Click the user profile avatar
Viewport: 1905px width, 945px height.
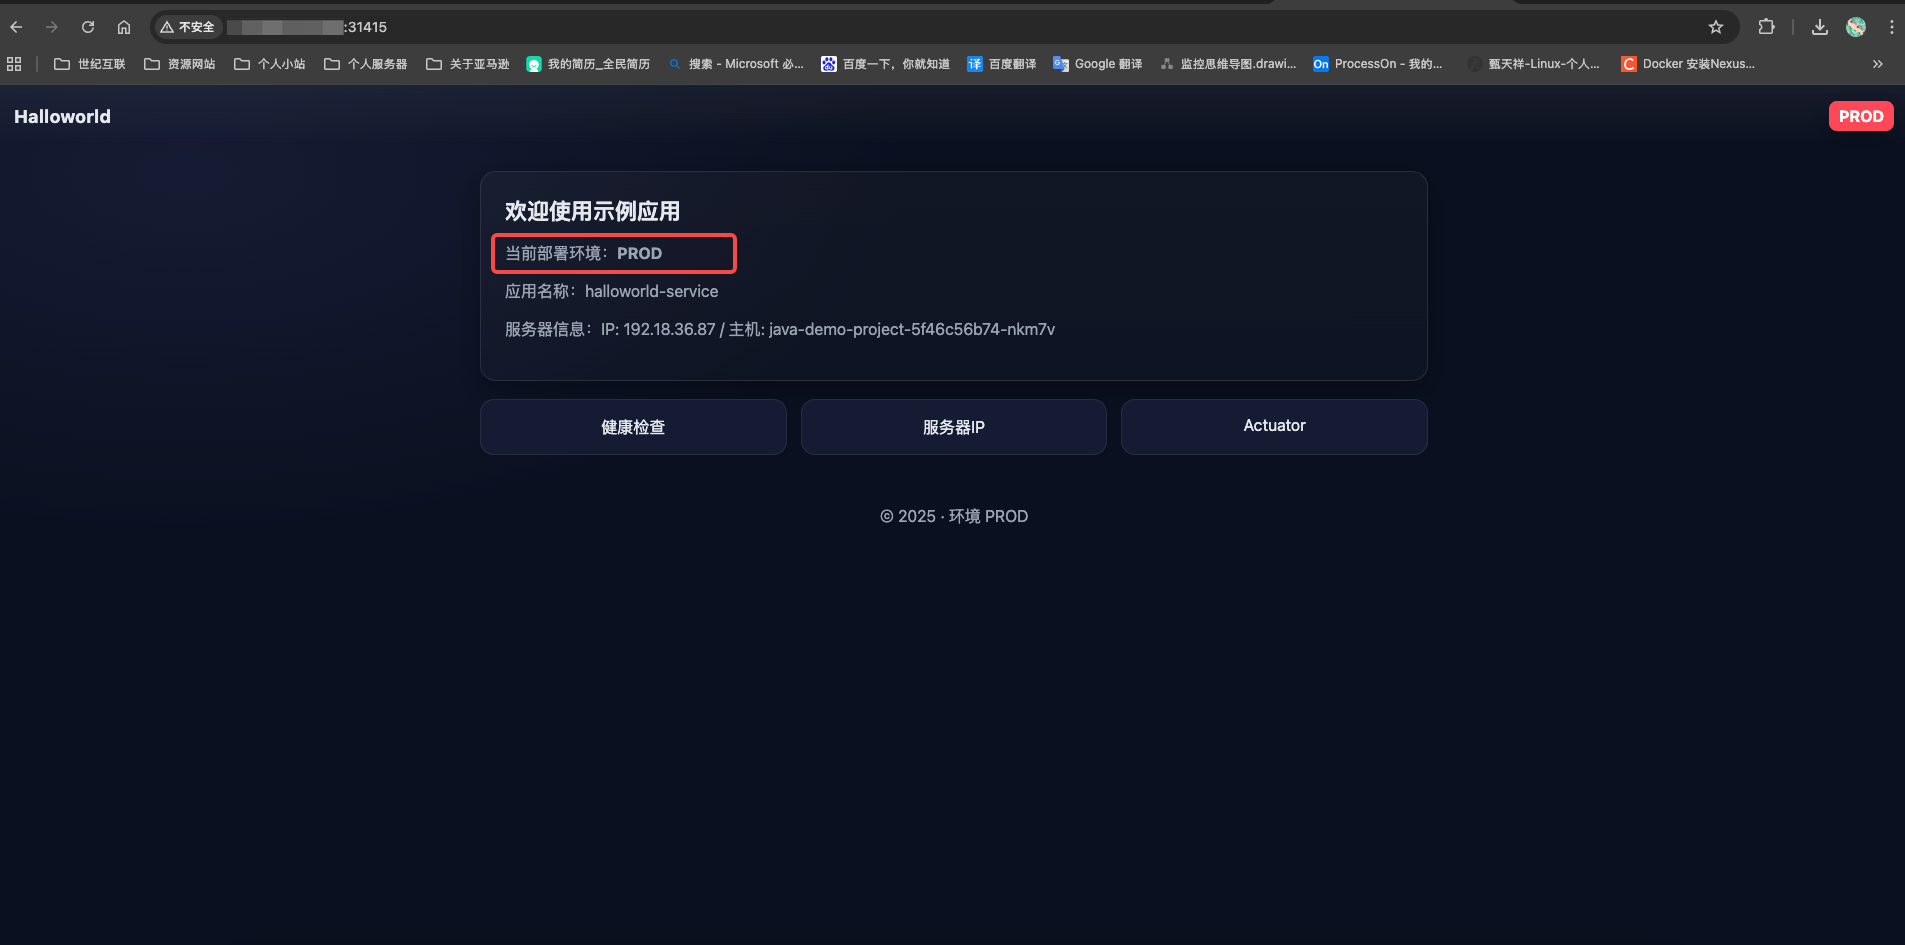pyautogui.click(x=1856, y=27)
